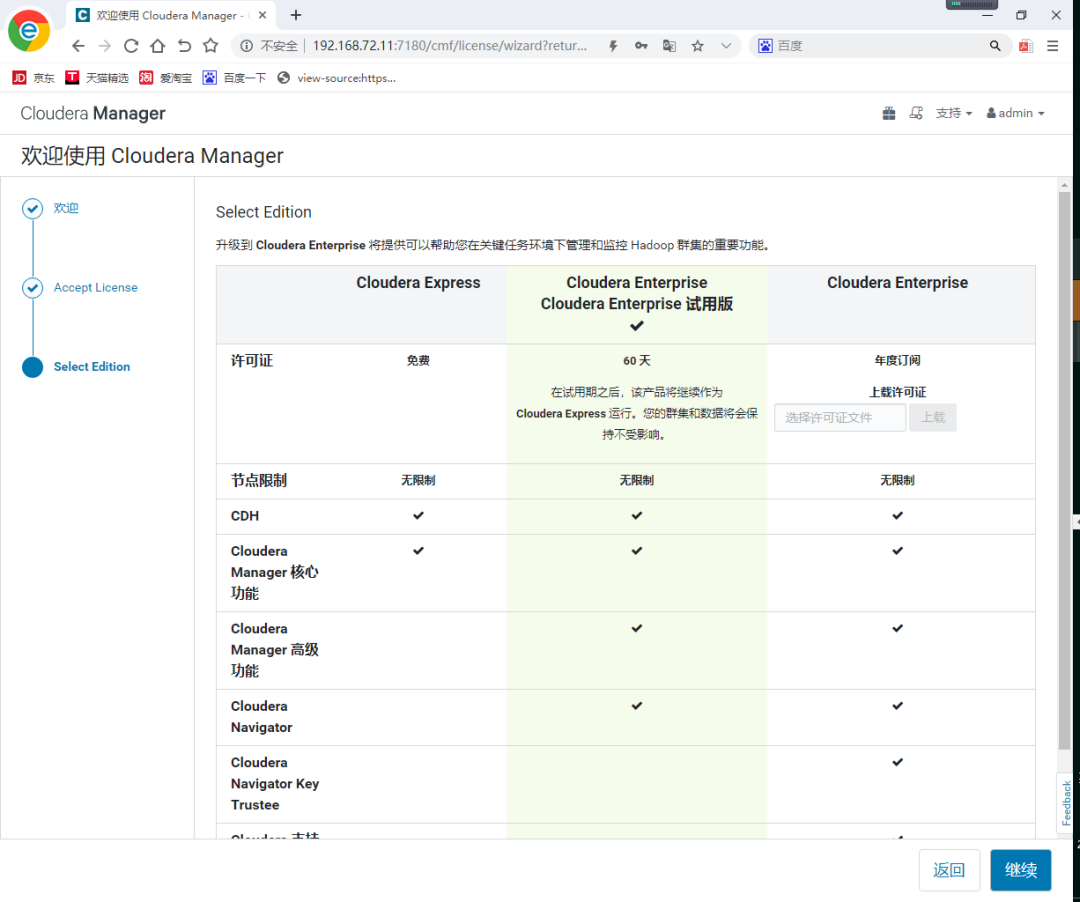
Task: Click the browser forward arrow
Action: coord(105,46)
